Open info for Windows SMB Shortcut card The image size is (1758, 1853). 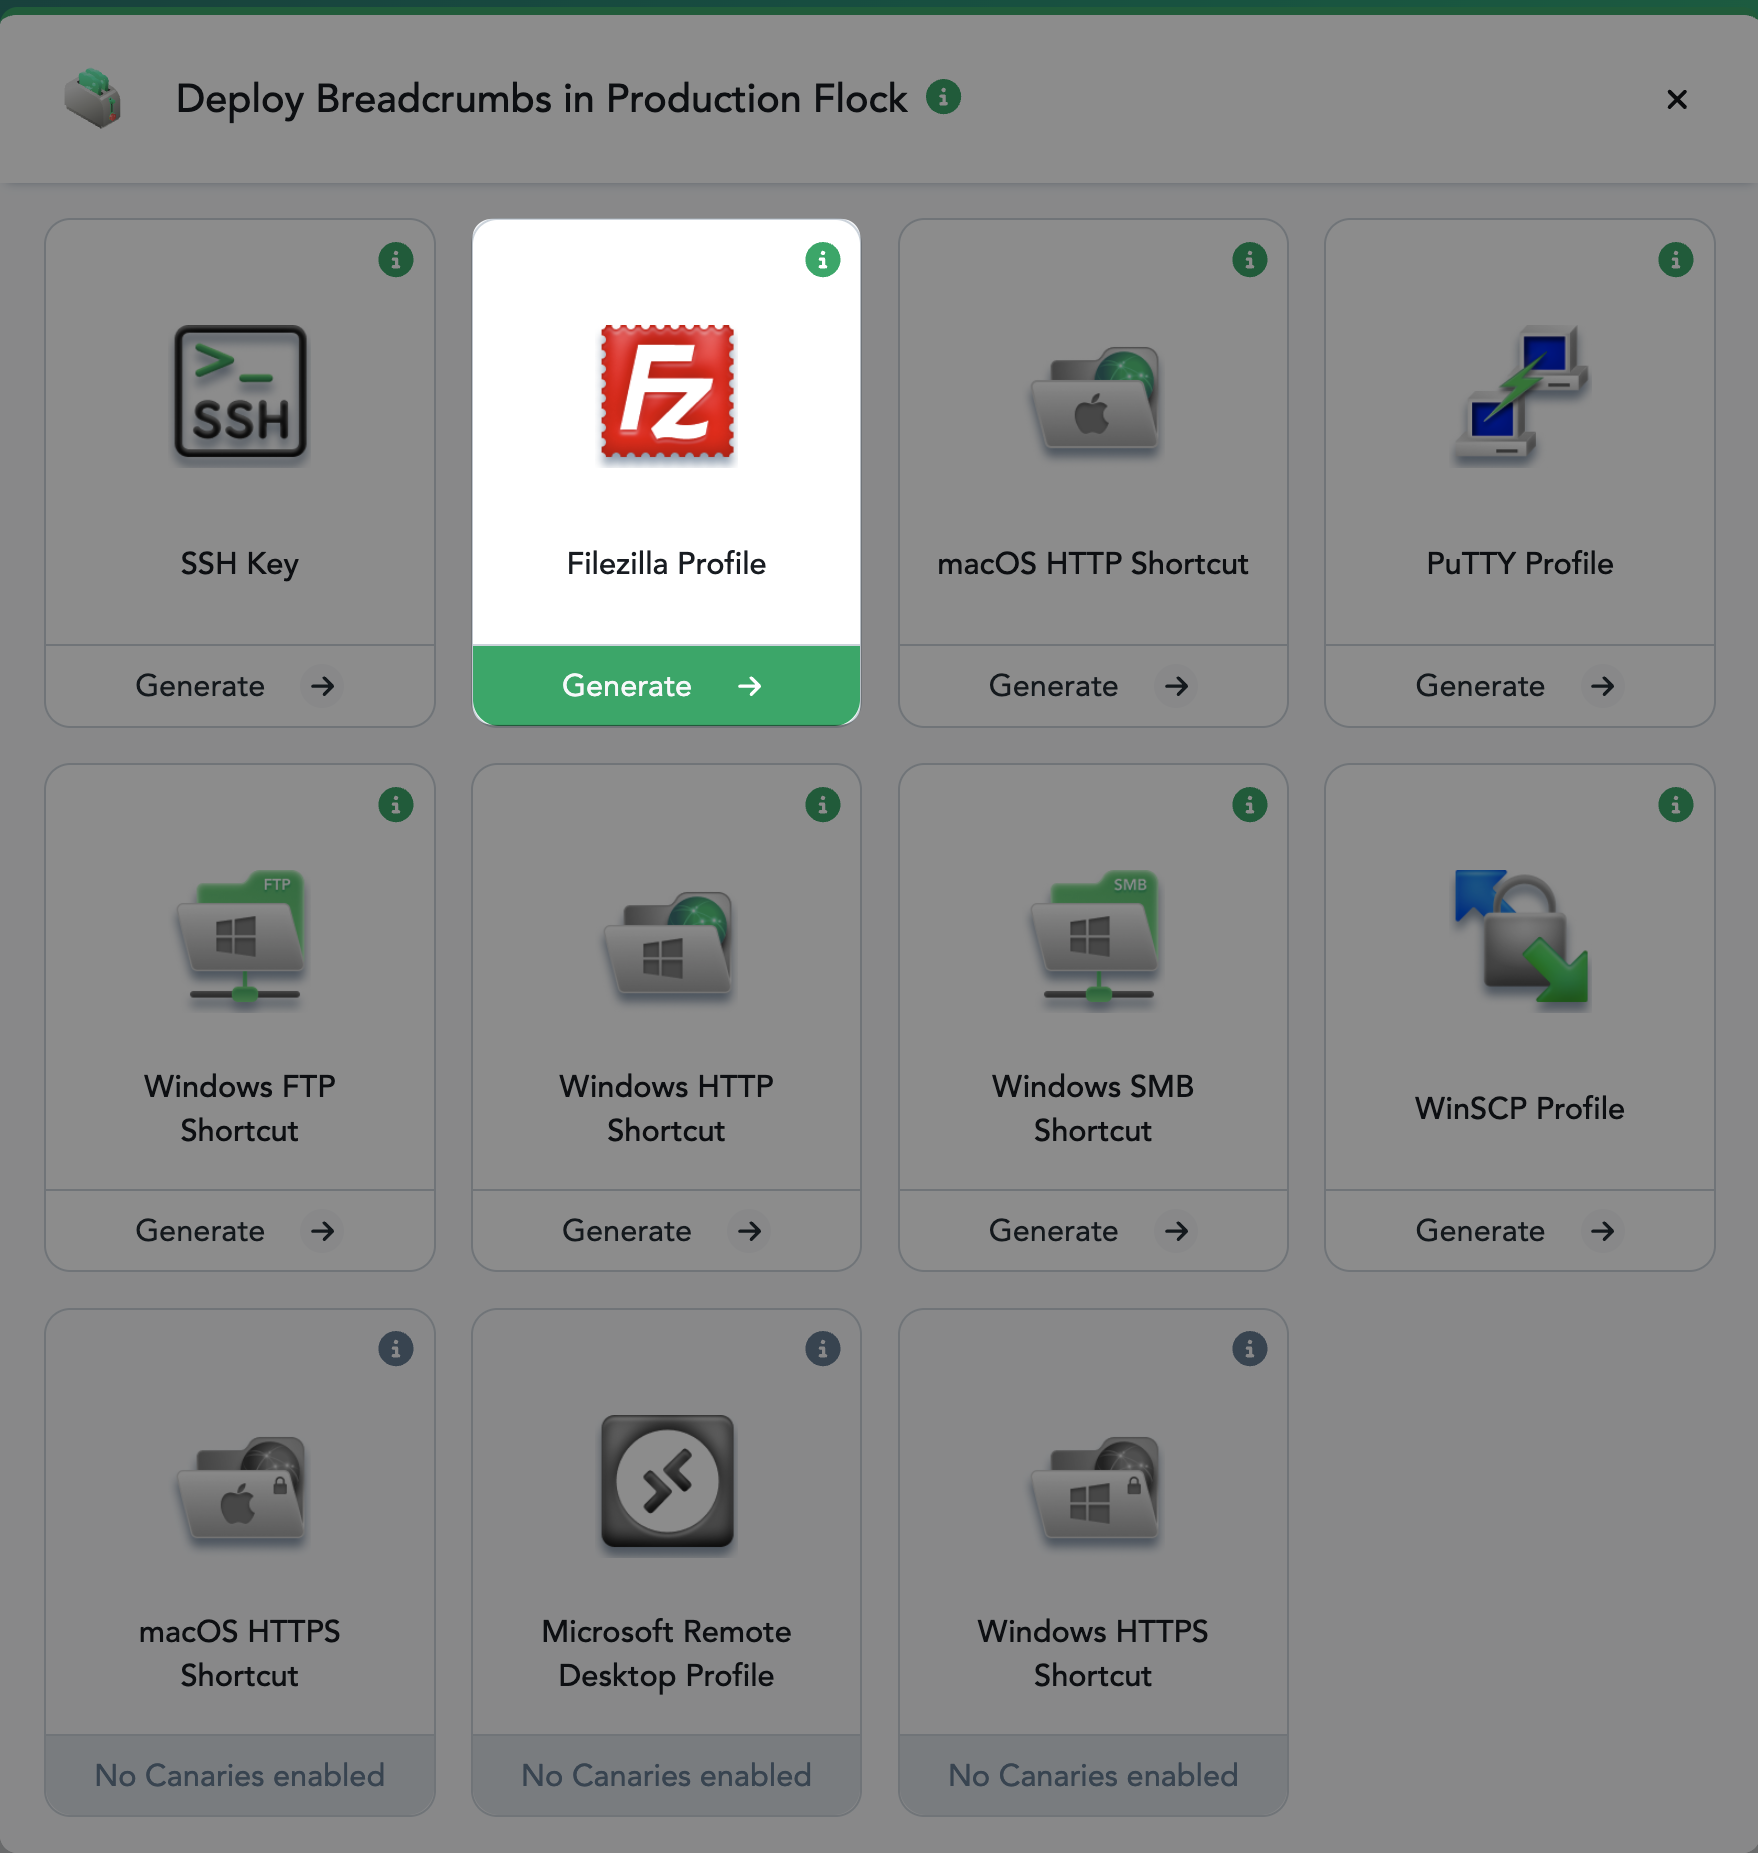point(1250,805)
